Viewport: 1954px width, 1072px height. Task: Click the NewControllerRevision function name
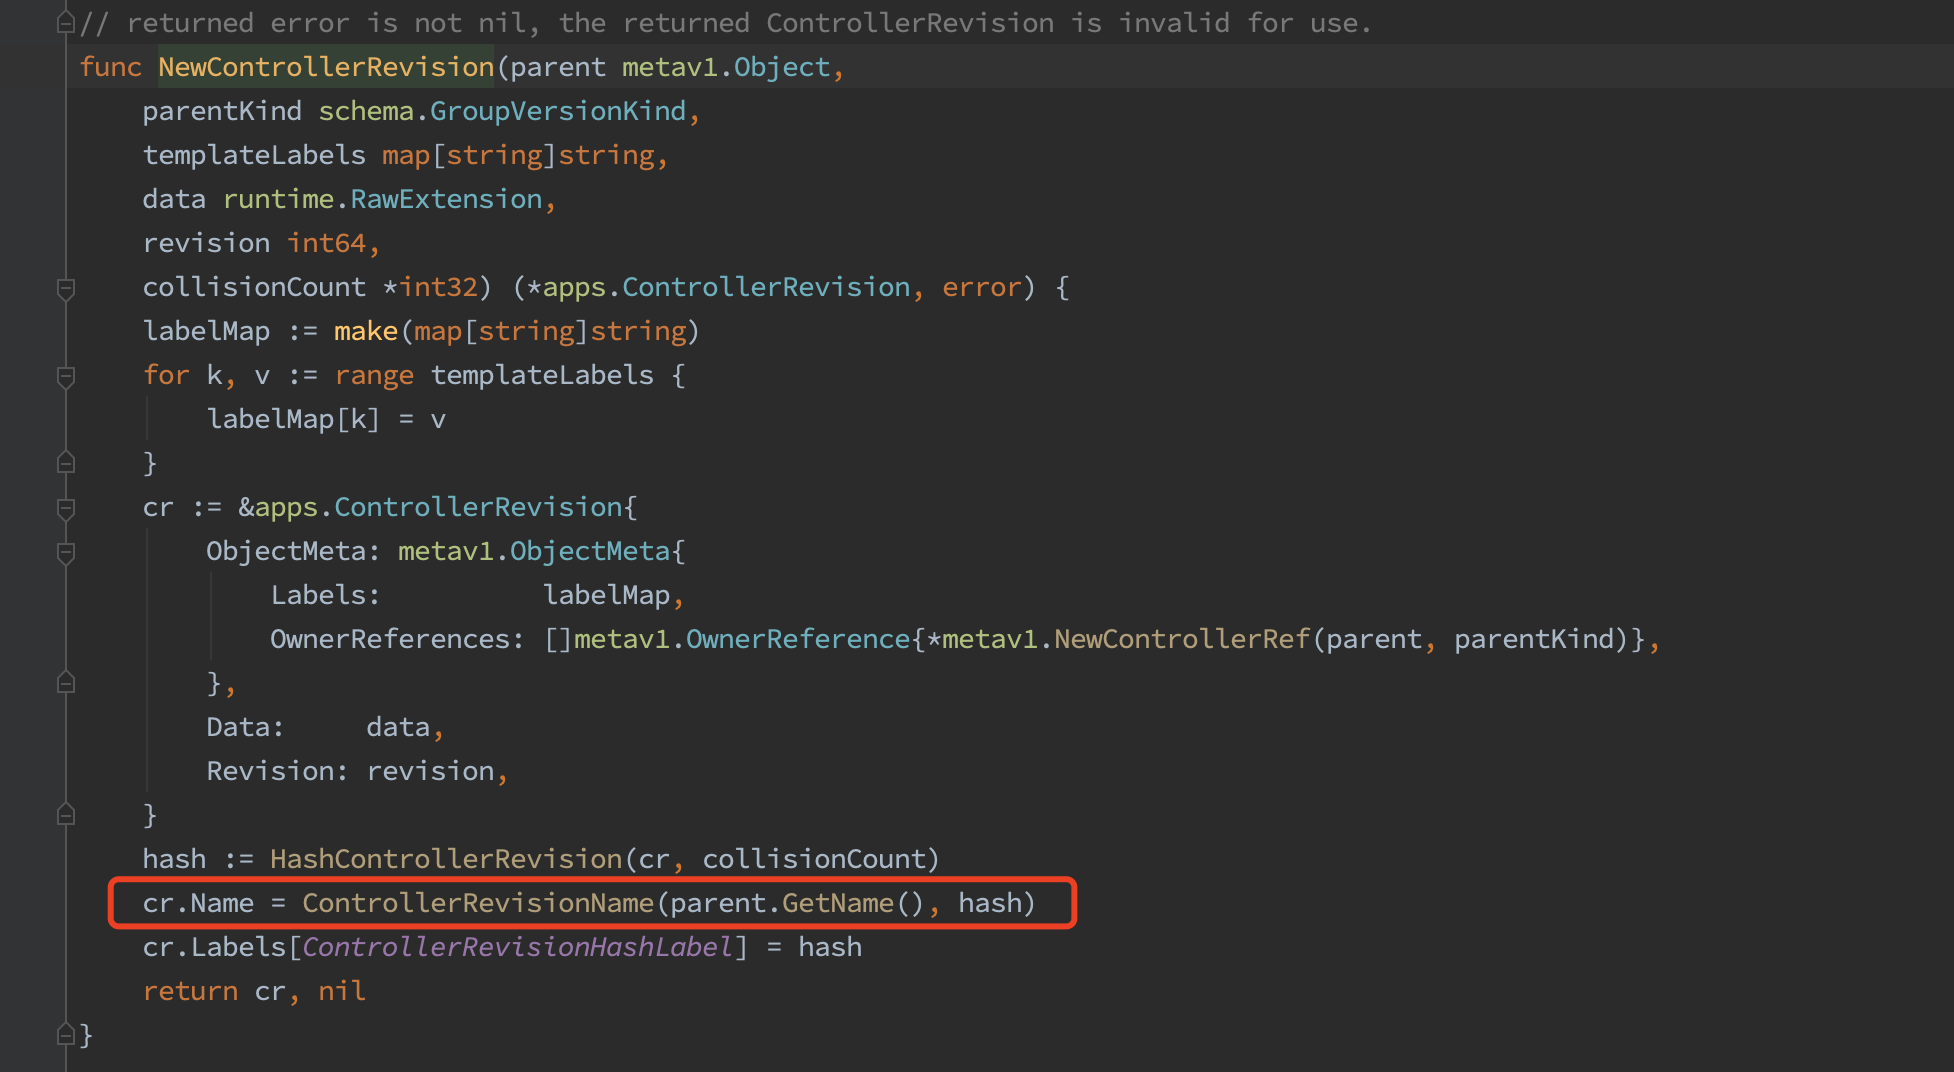tap(325, 66)
